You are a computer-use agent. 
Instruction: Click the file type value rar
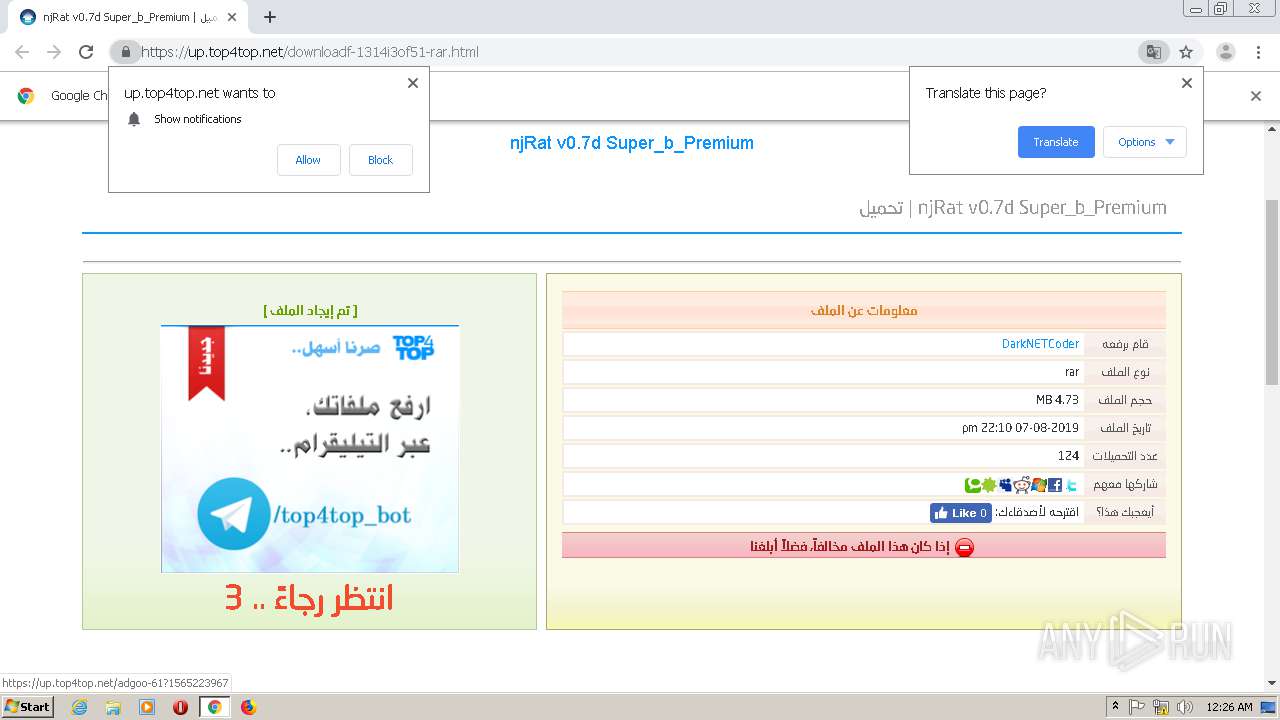click(x=1072, y=372)
